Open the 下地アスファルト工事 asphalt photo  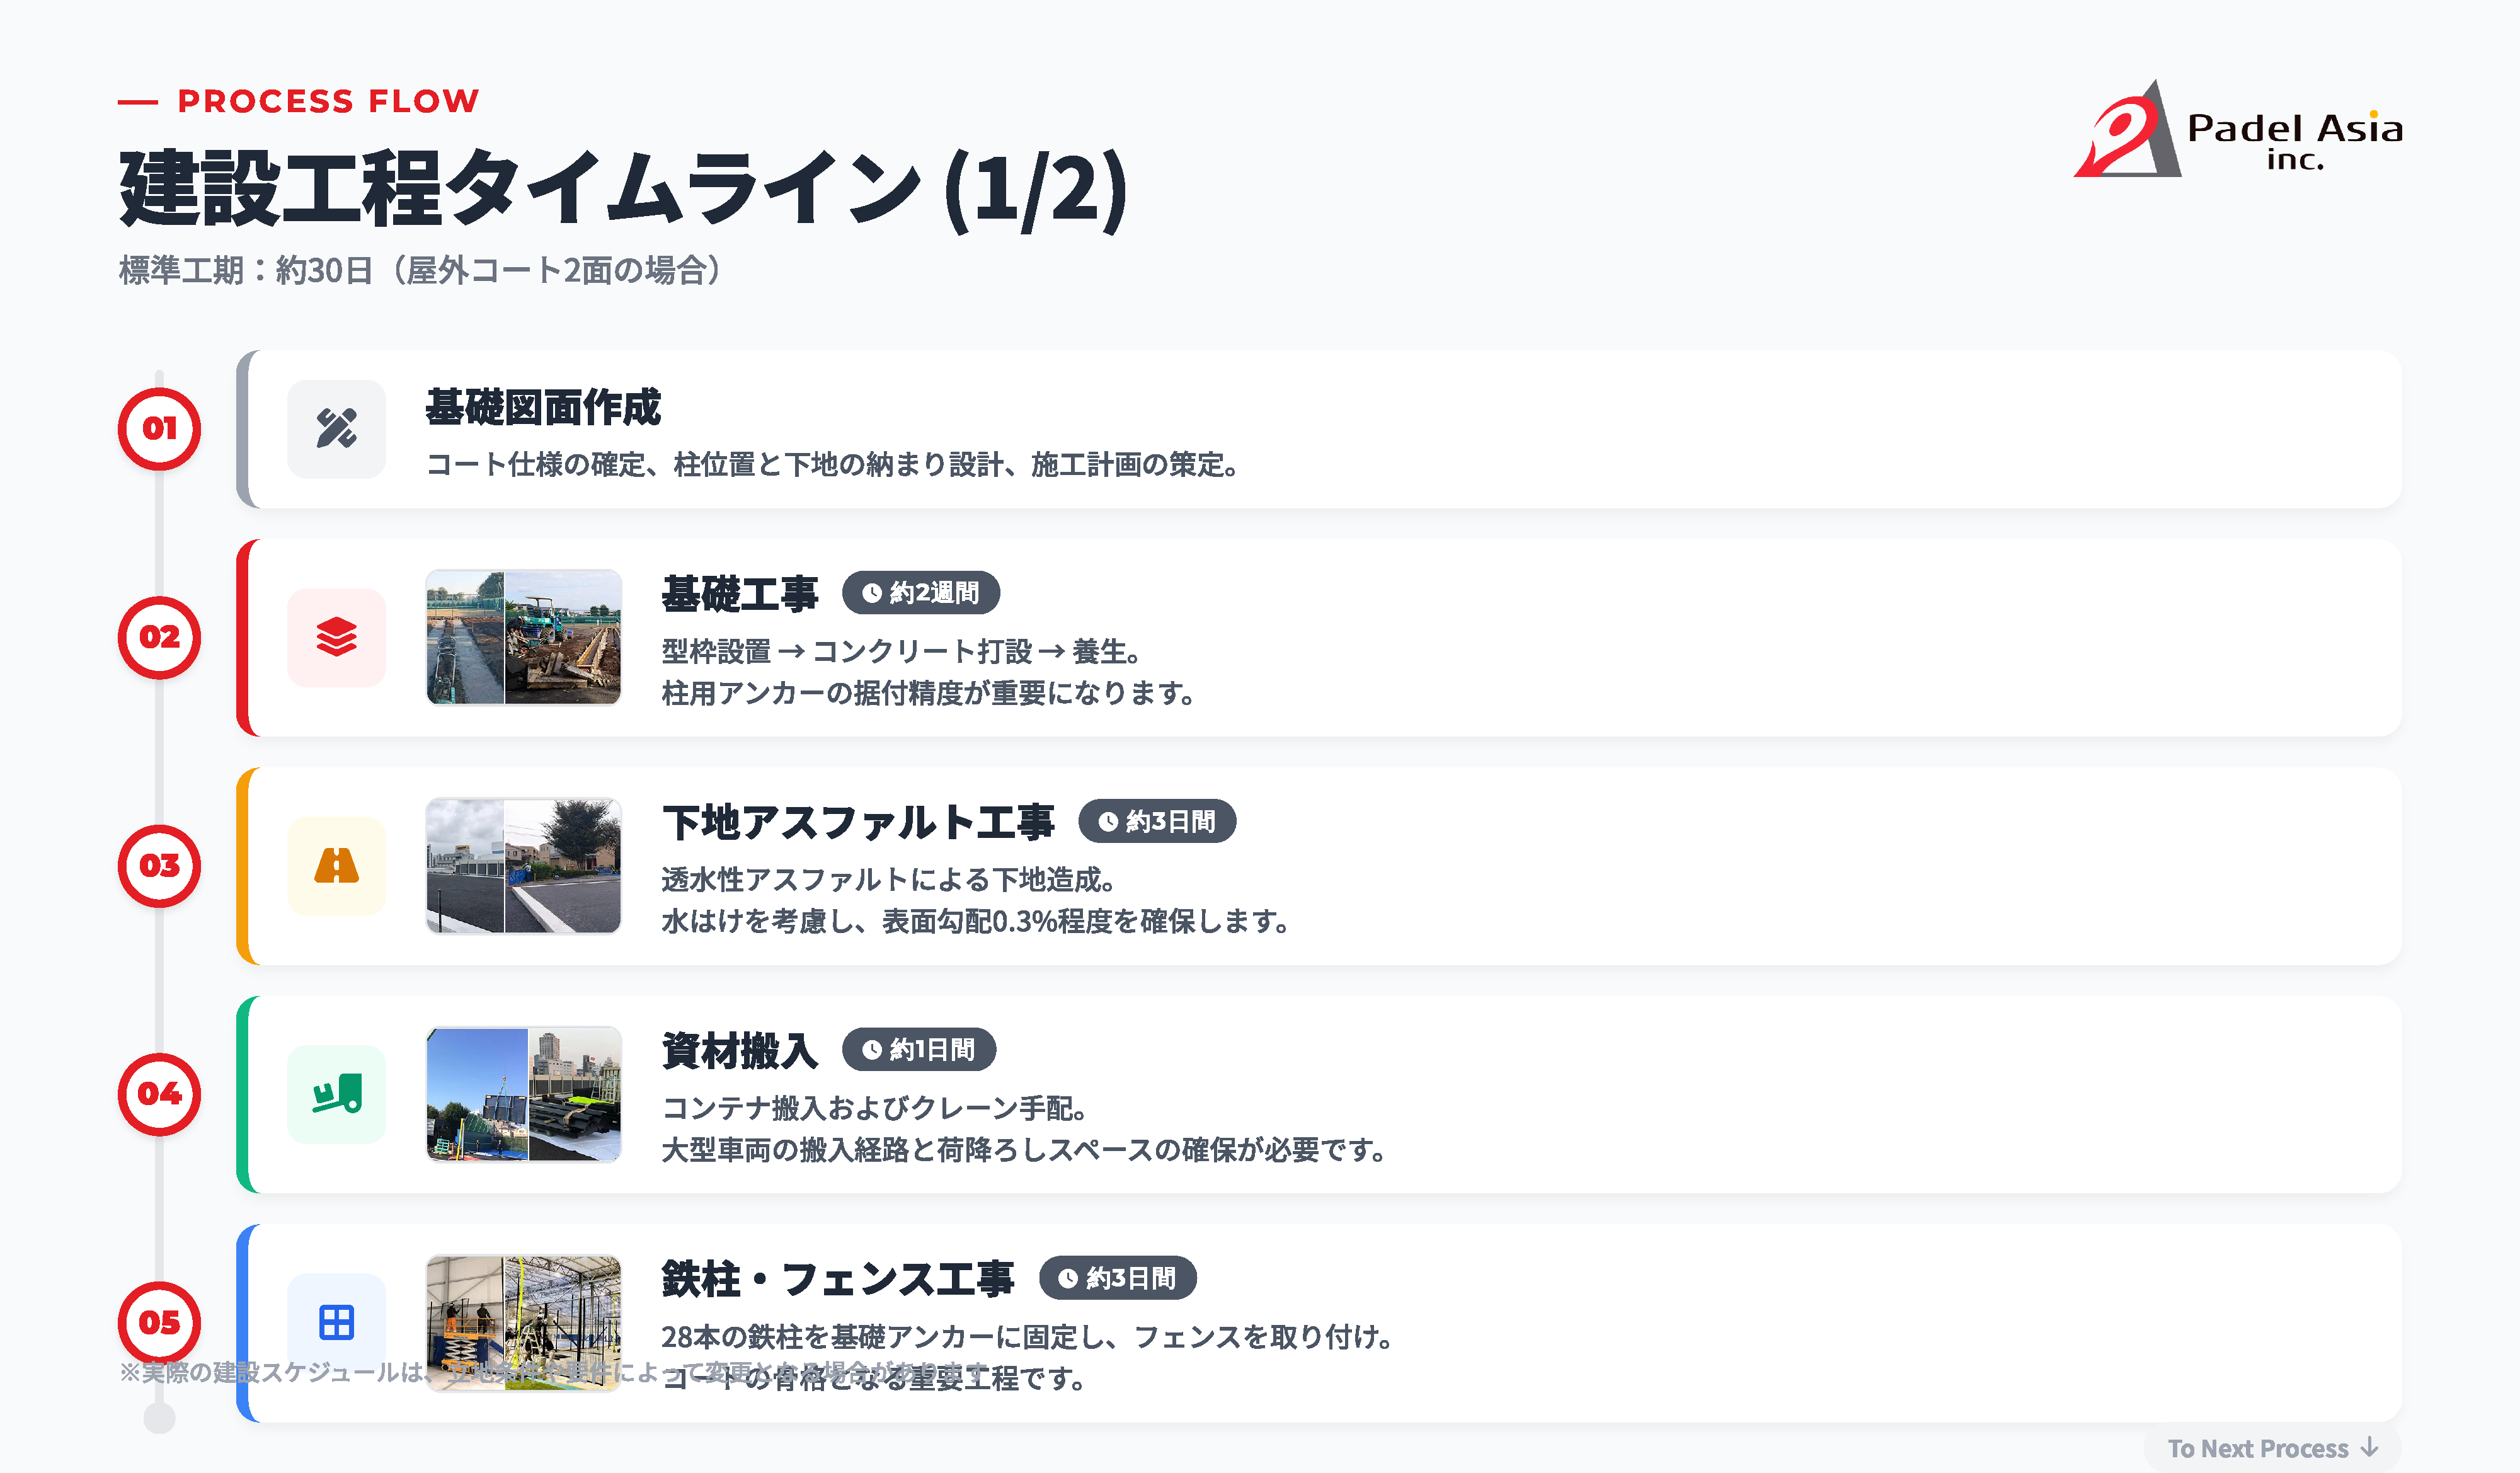click(x=523, y=866)
